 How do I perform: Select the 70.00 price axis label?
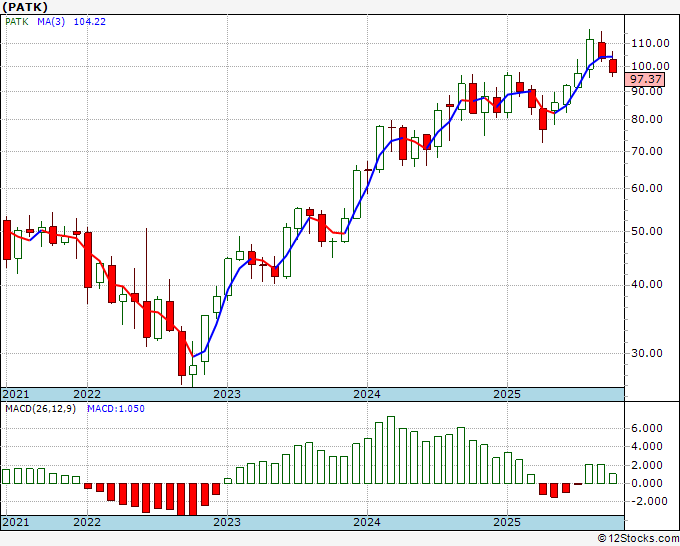point(647,151)
